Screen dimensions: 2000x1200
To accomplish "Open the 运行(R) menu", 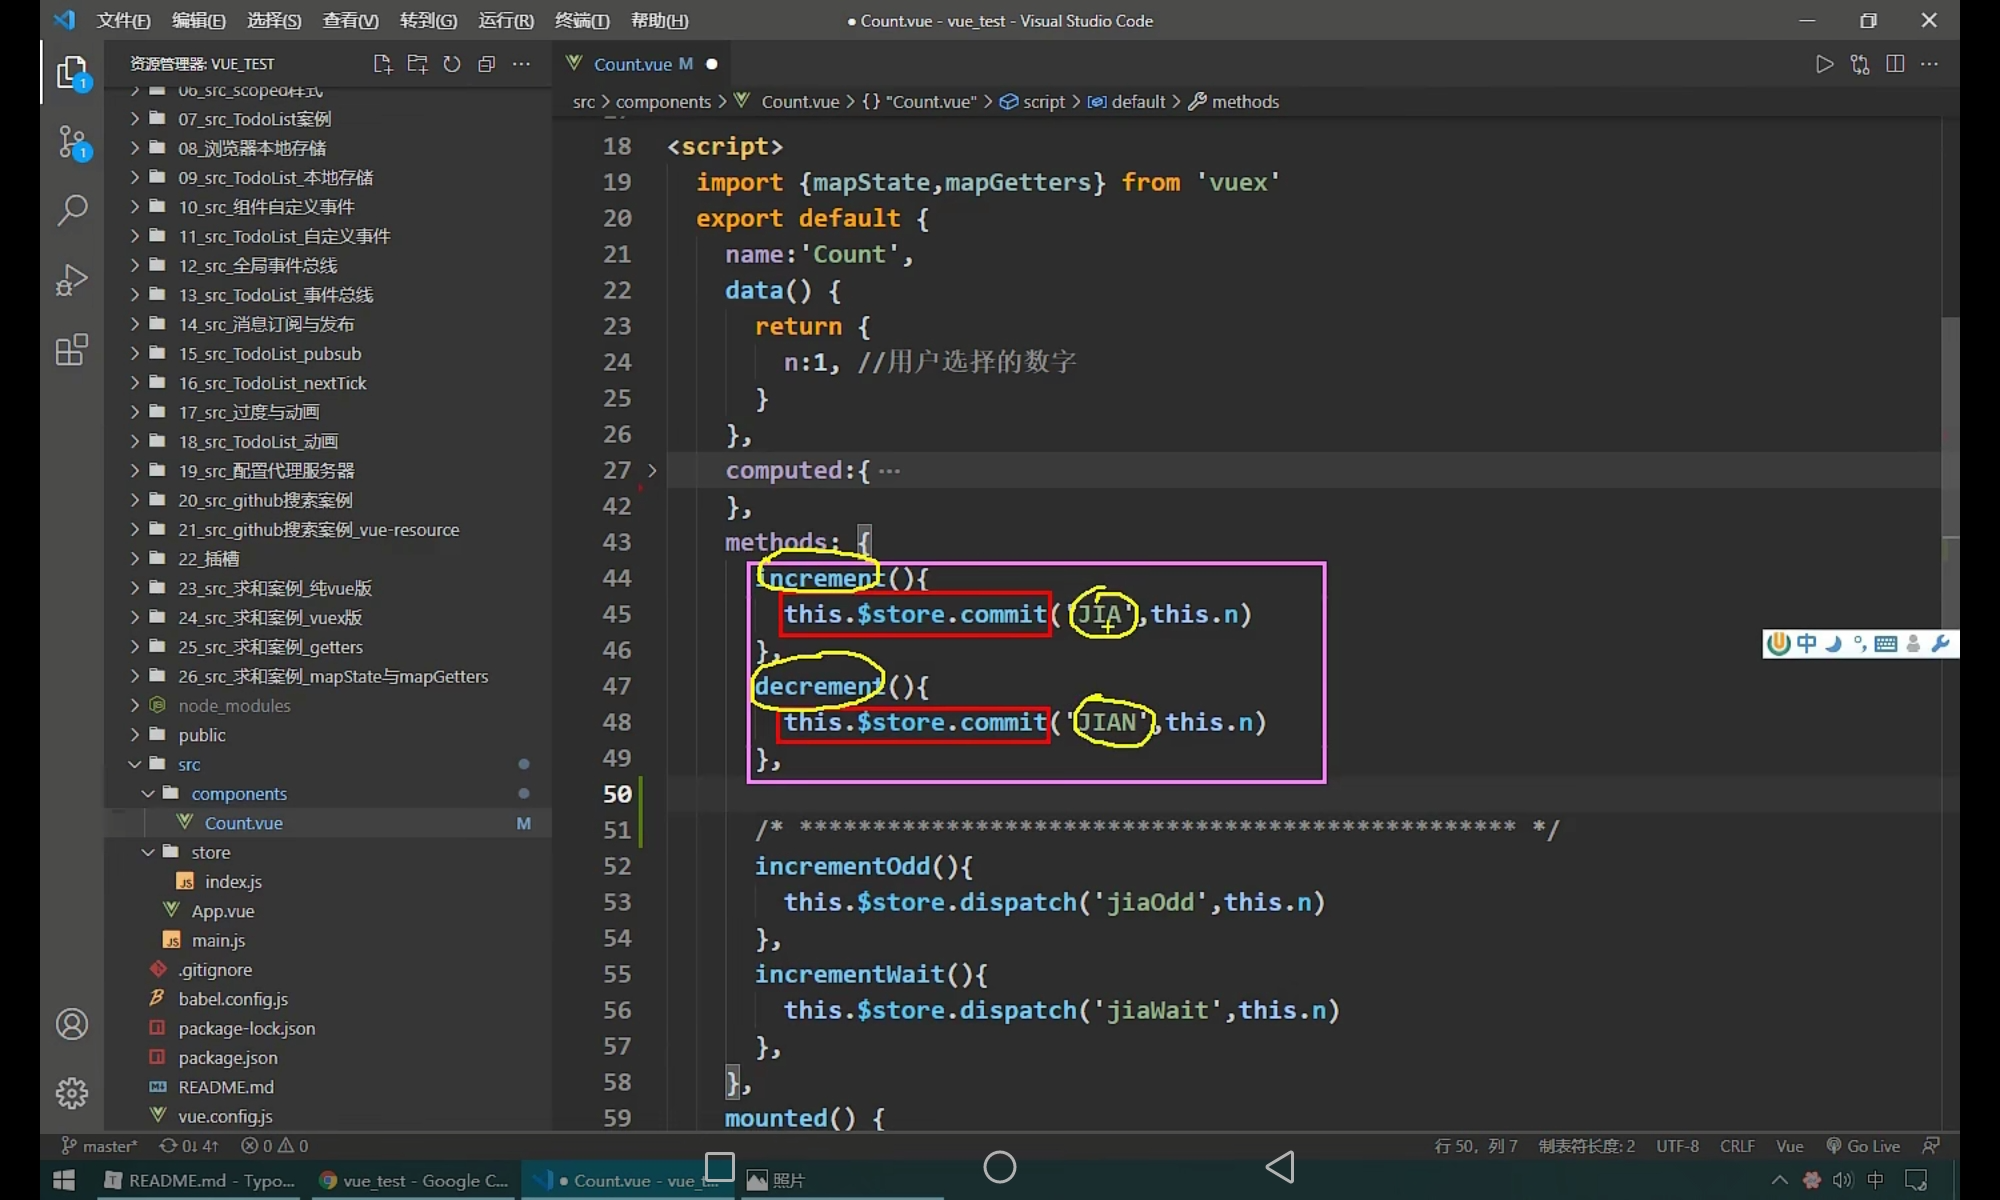I will pos(506,20).
